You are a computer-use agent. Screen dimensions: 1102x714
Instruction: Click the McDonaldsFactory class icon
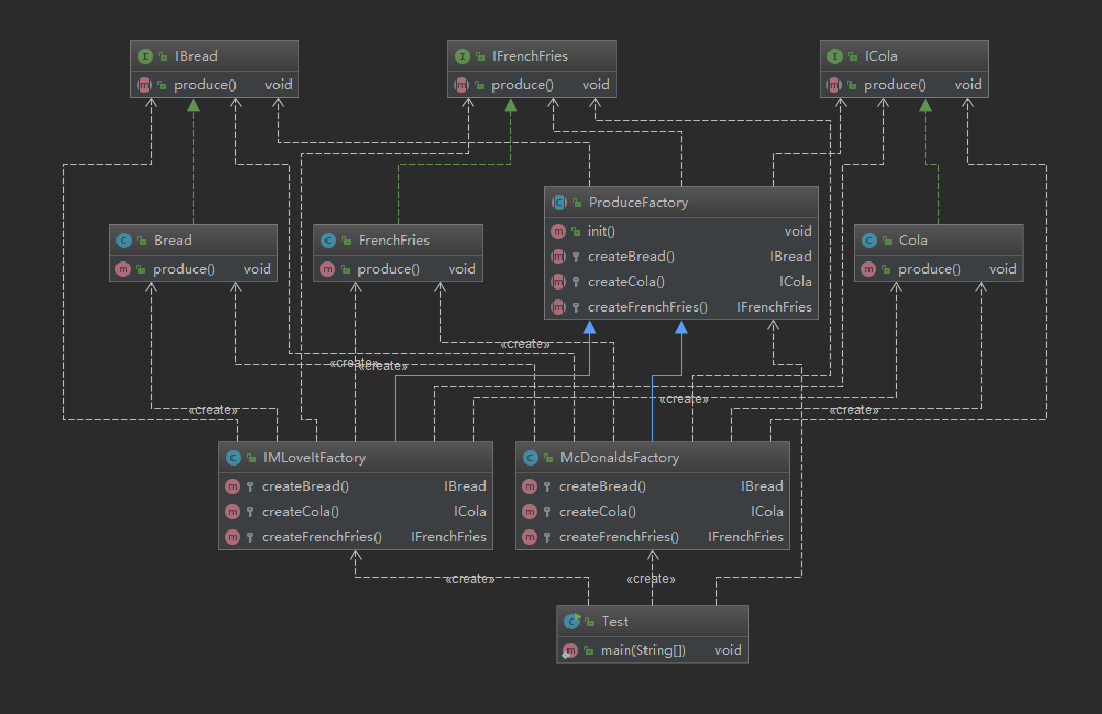pos(531,457)
